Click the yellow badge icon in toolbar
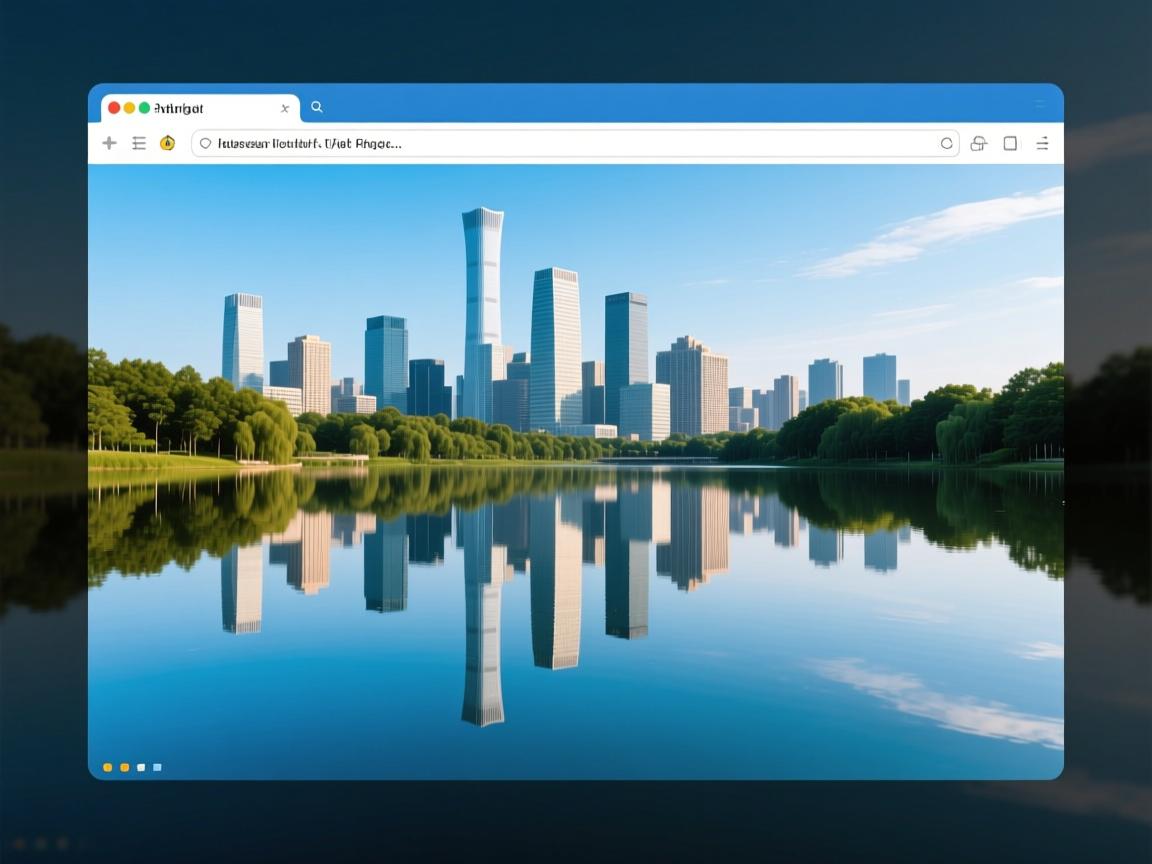This screenshot has width=1152, height=864. point(168,143)
